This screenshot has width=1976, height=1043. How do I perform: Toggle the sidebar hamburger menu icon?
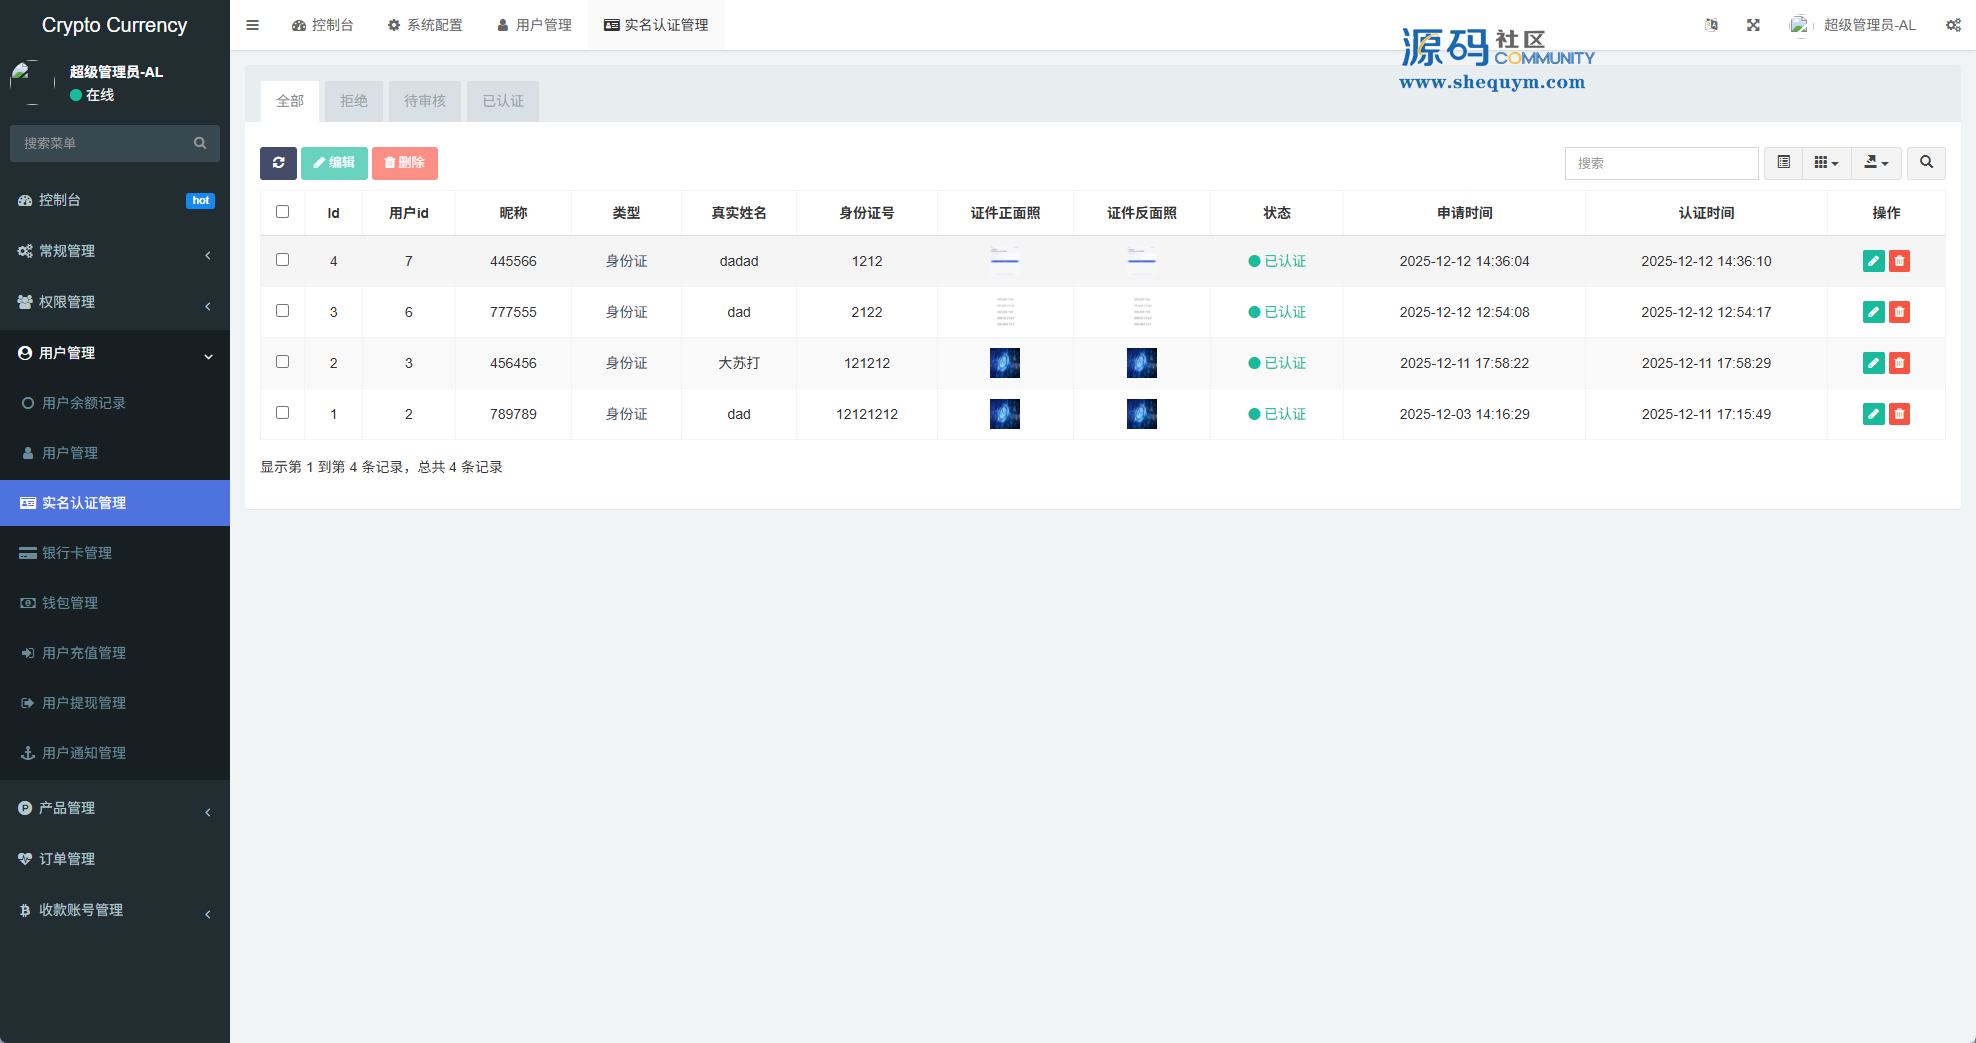(x=253, y=25)
